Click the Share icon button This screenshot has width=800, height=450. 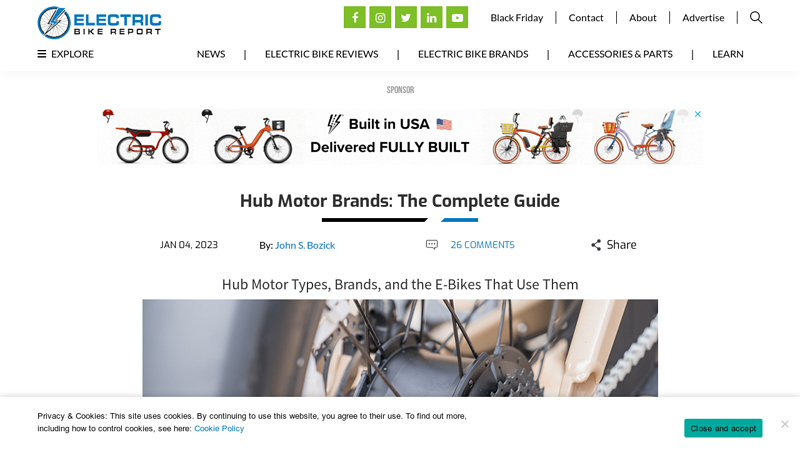[613, 245]
